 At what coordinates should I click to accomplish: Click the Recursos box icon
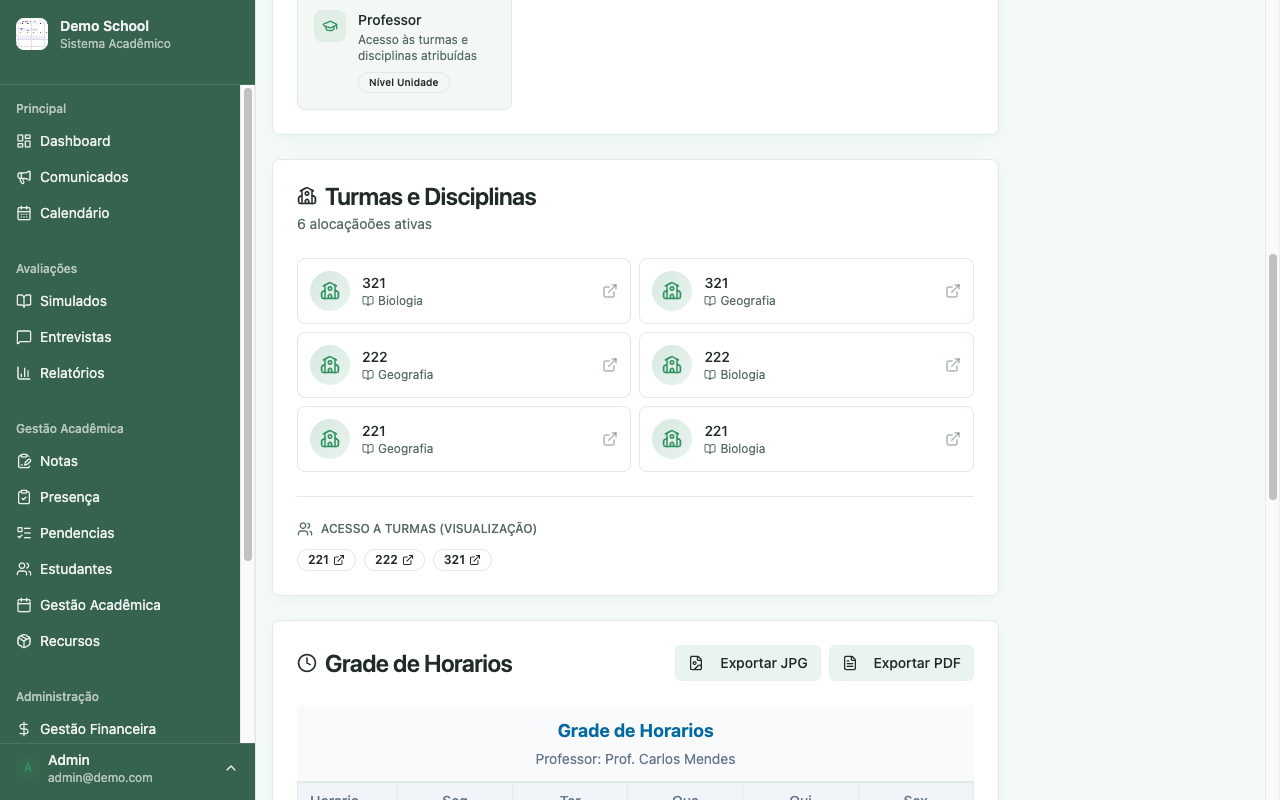point(24,641)
